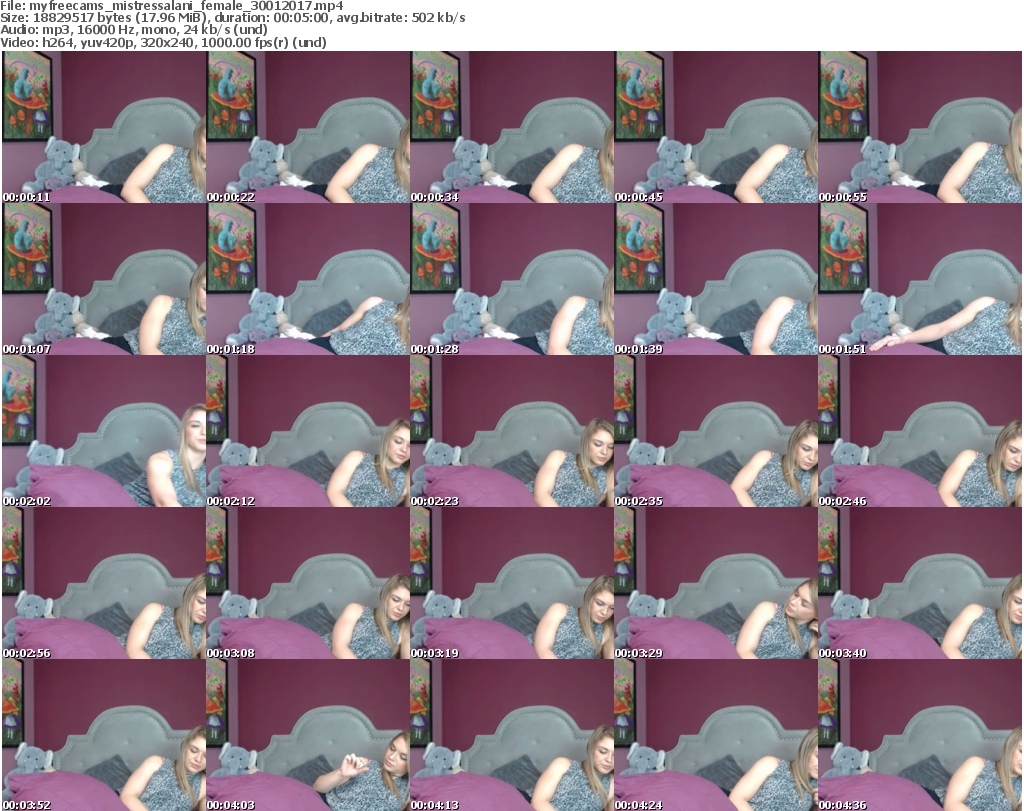
Task: Choose the frame timestamped 00:03:19
Action: (511, 584)
